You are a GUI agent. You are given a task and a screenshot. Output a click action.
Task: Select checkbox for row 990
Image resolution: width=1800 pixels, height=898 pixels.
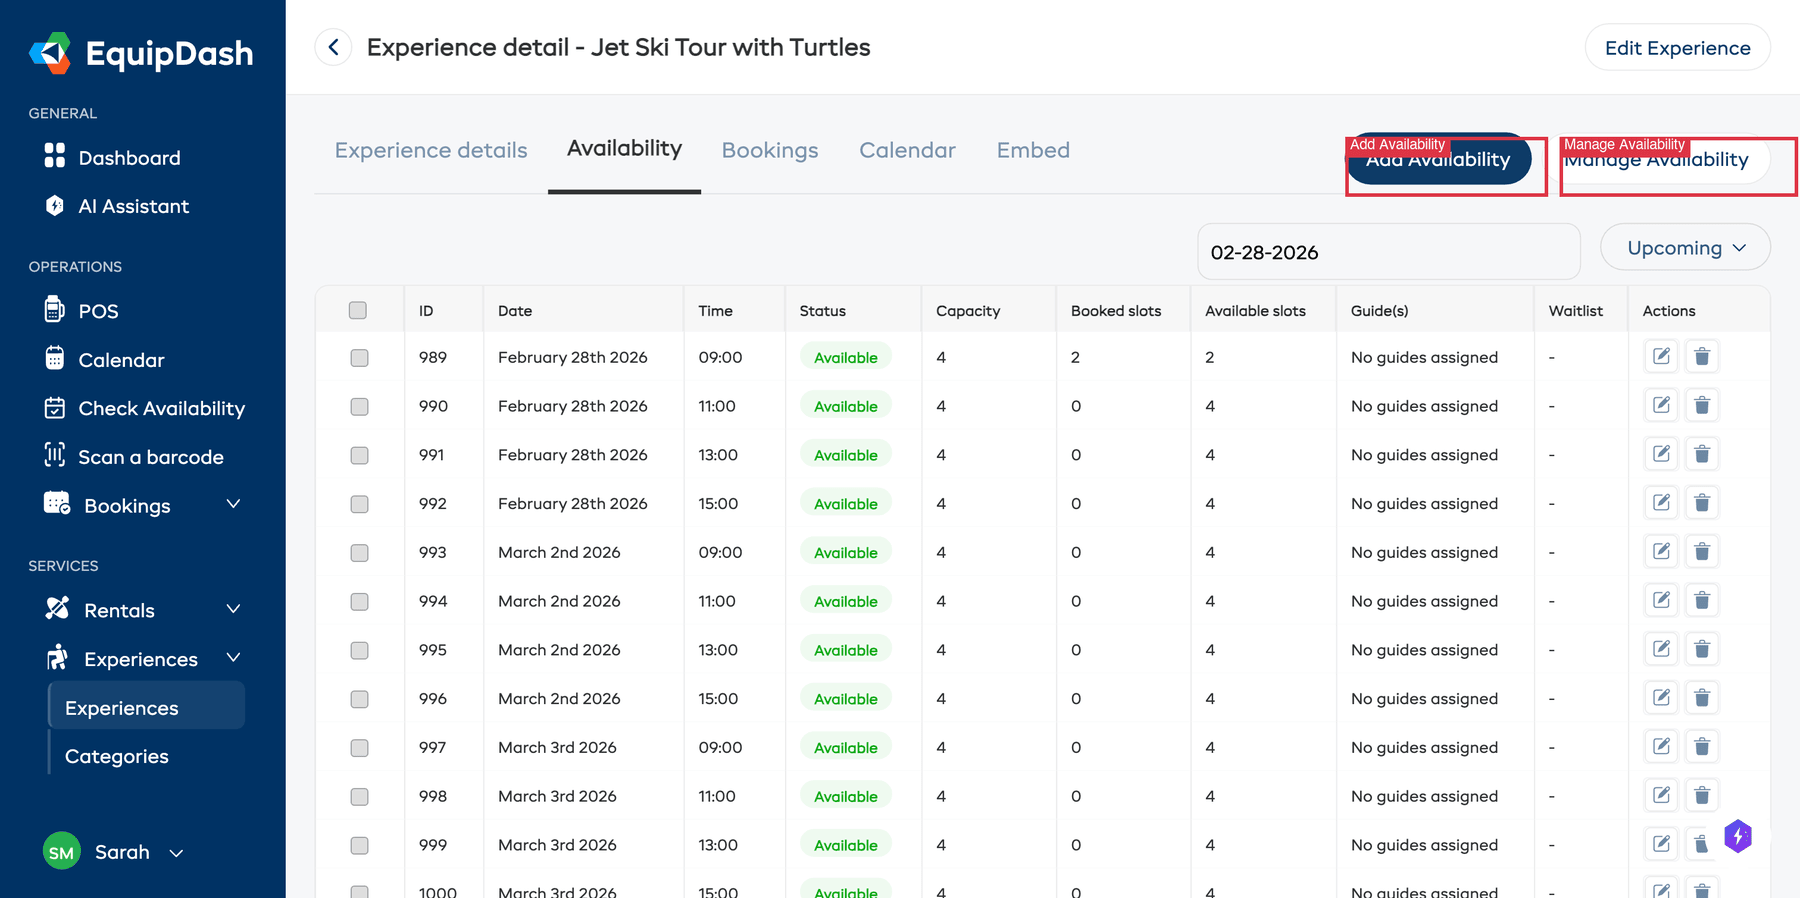(359, 407)
